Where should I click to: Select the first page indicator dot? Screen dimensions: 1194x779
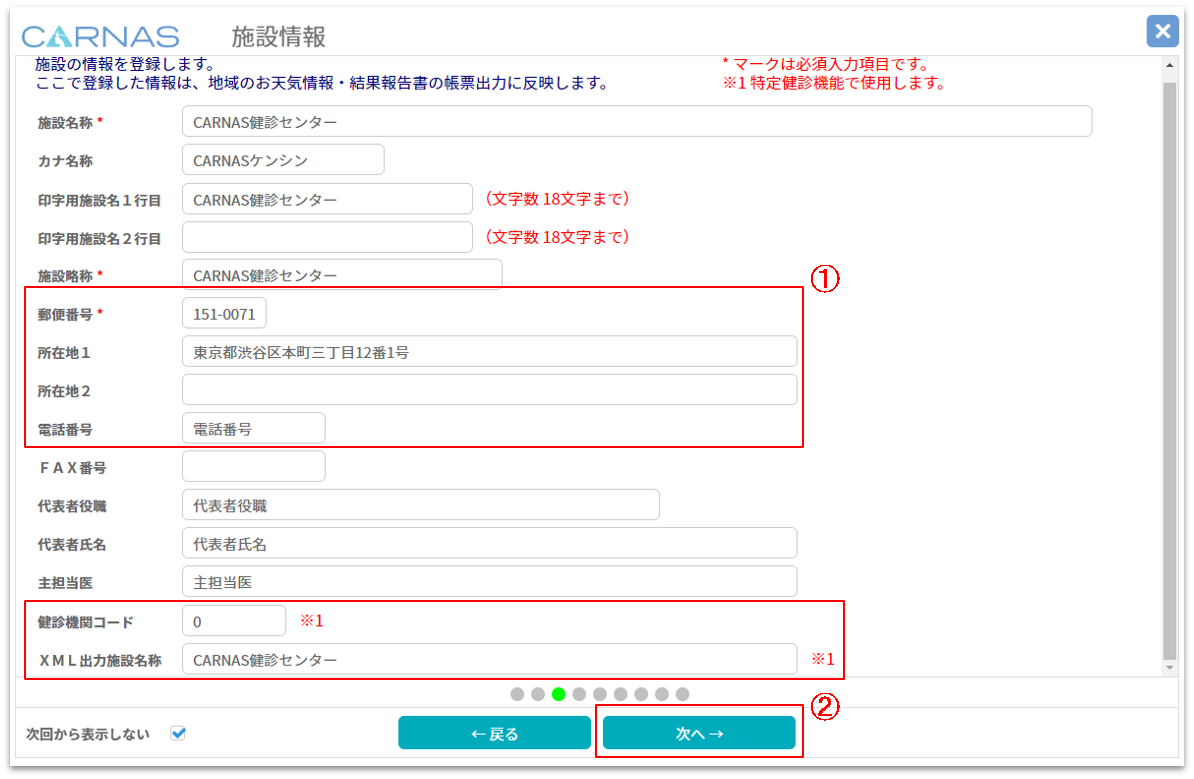(517, 694)
